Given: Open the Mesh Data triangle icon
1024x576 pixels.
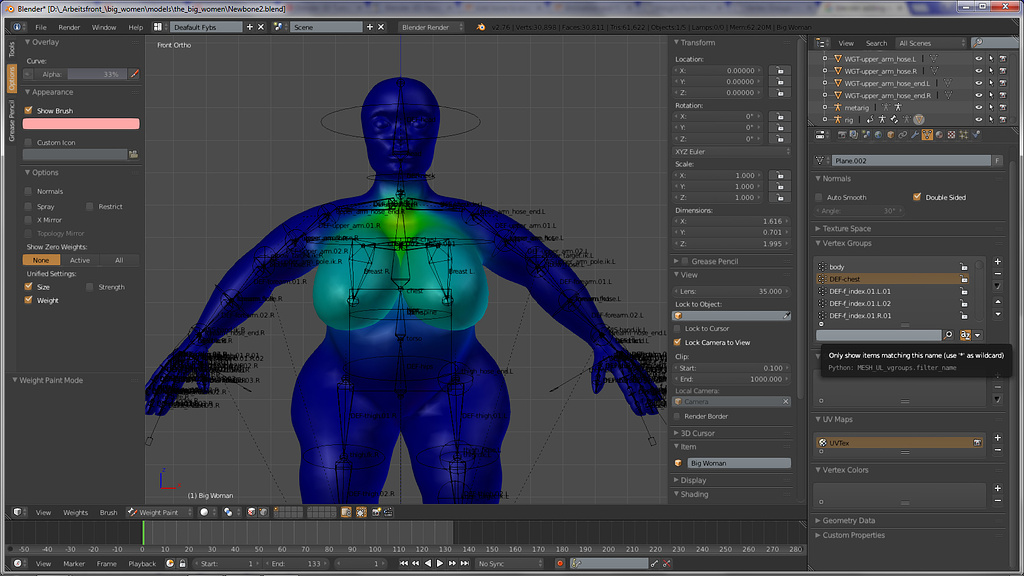Looking at the screenshot, I should point(927,135).
